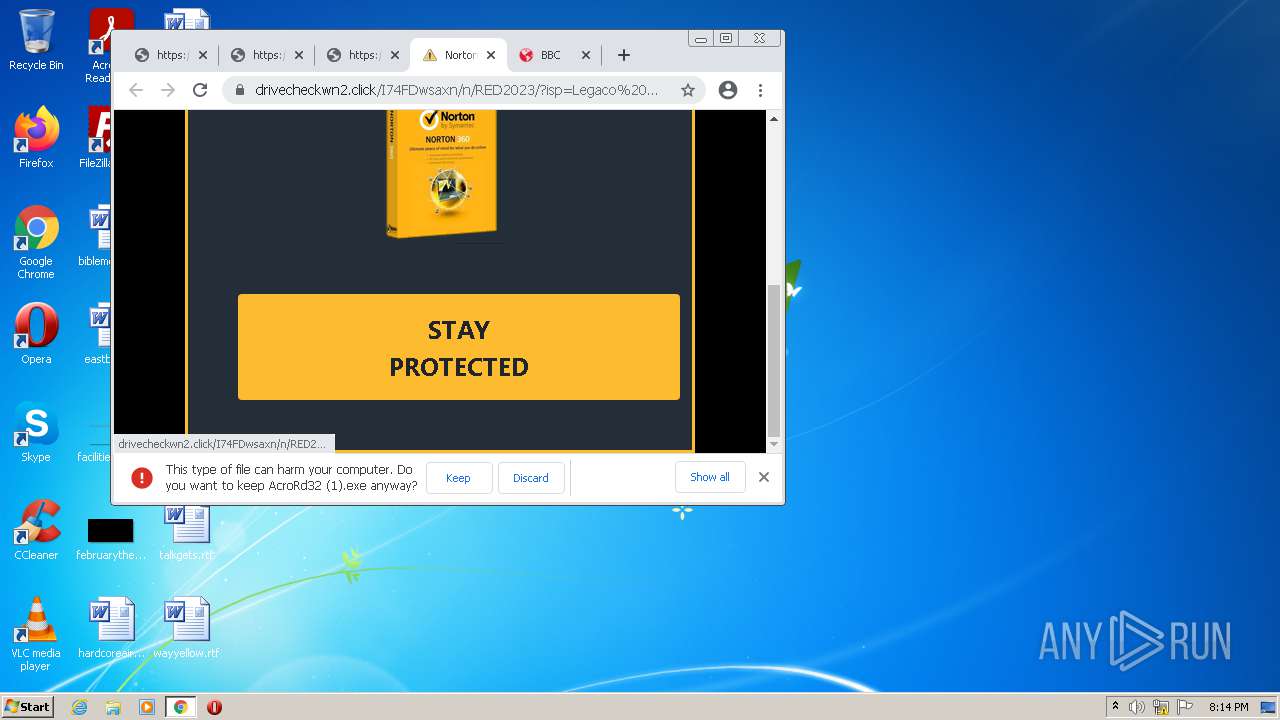Select the Firefox desktop shortcut
Viewport: 1280px width, 720px height.
pyautogui.click(x=36, y=138)
